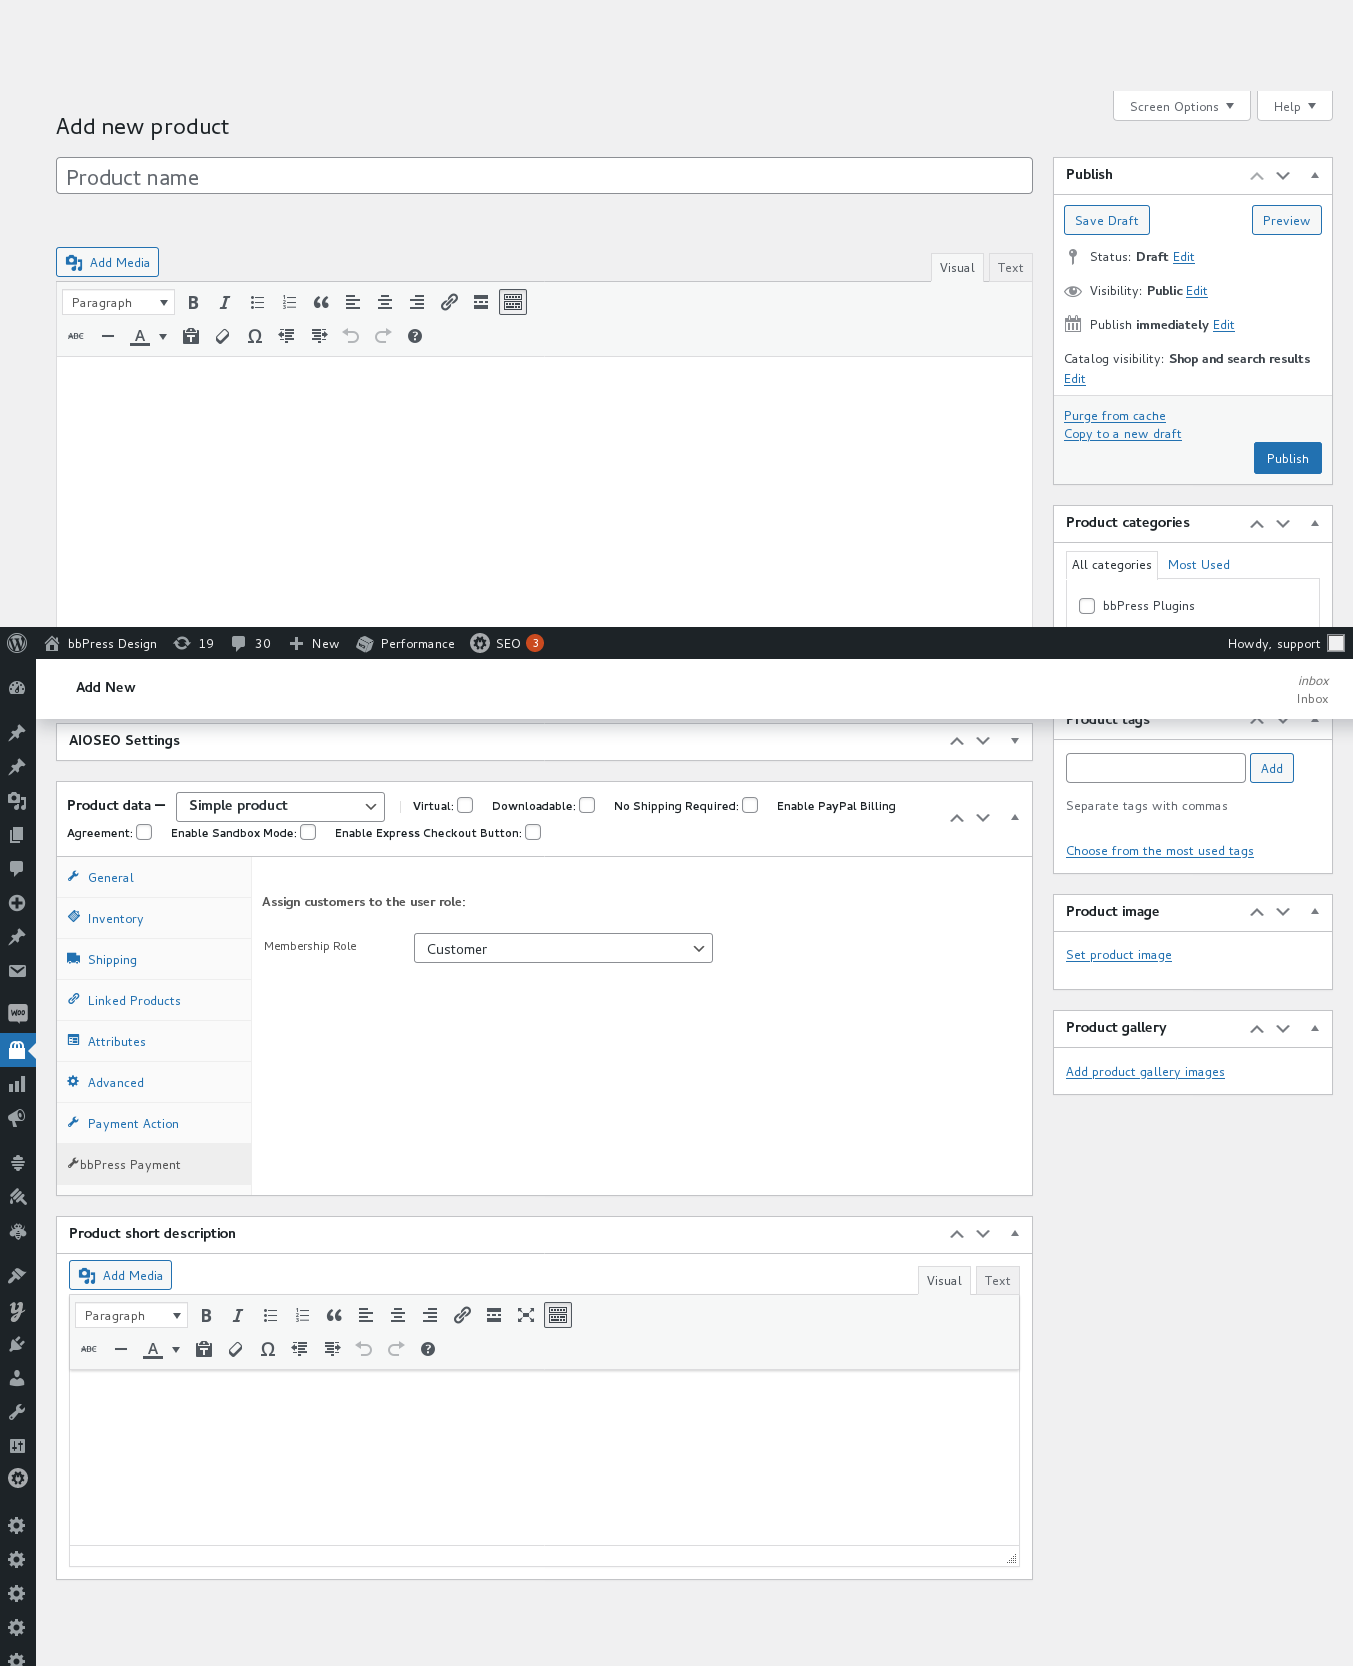Image resolution: width=1353 pixels, height=1666 pixels.
Task: Expand the Help panel
Action: point(1294,106)
